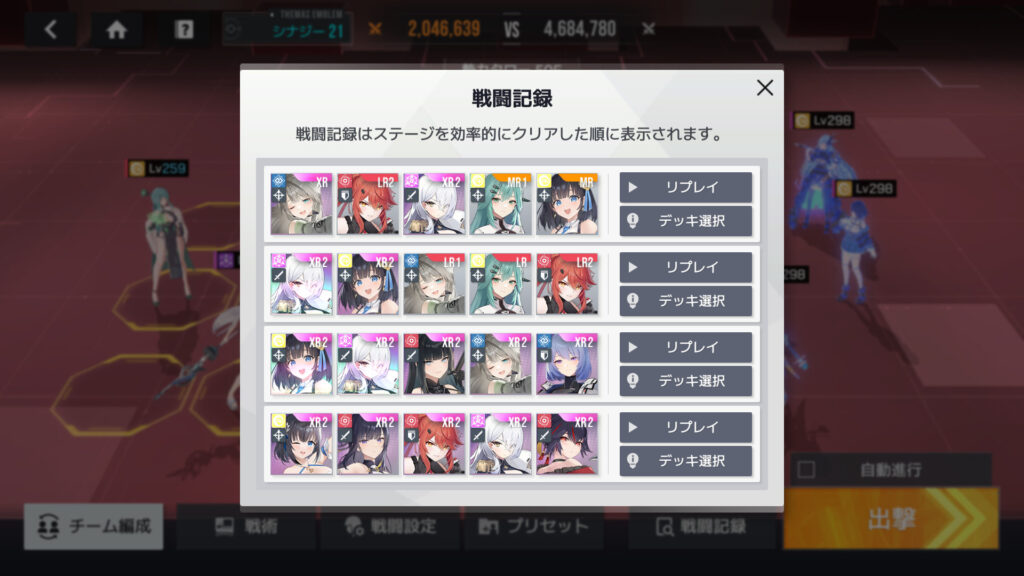The width and height of the screenshot is (1024, 576).
Task: Play the first record's リプレイ
Action: coord(686,187)
